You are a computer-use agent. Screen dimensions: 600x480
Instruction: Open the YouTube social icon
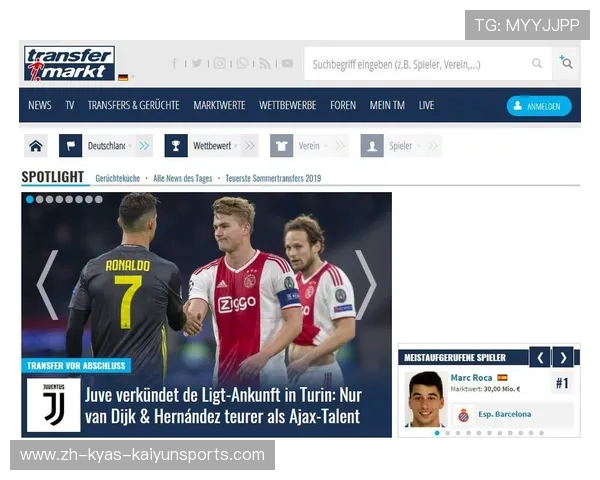tap(287, 63)
